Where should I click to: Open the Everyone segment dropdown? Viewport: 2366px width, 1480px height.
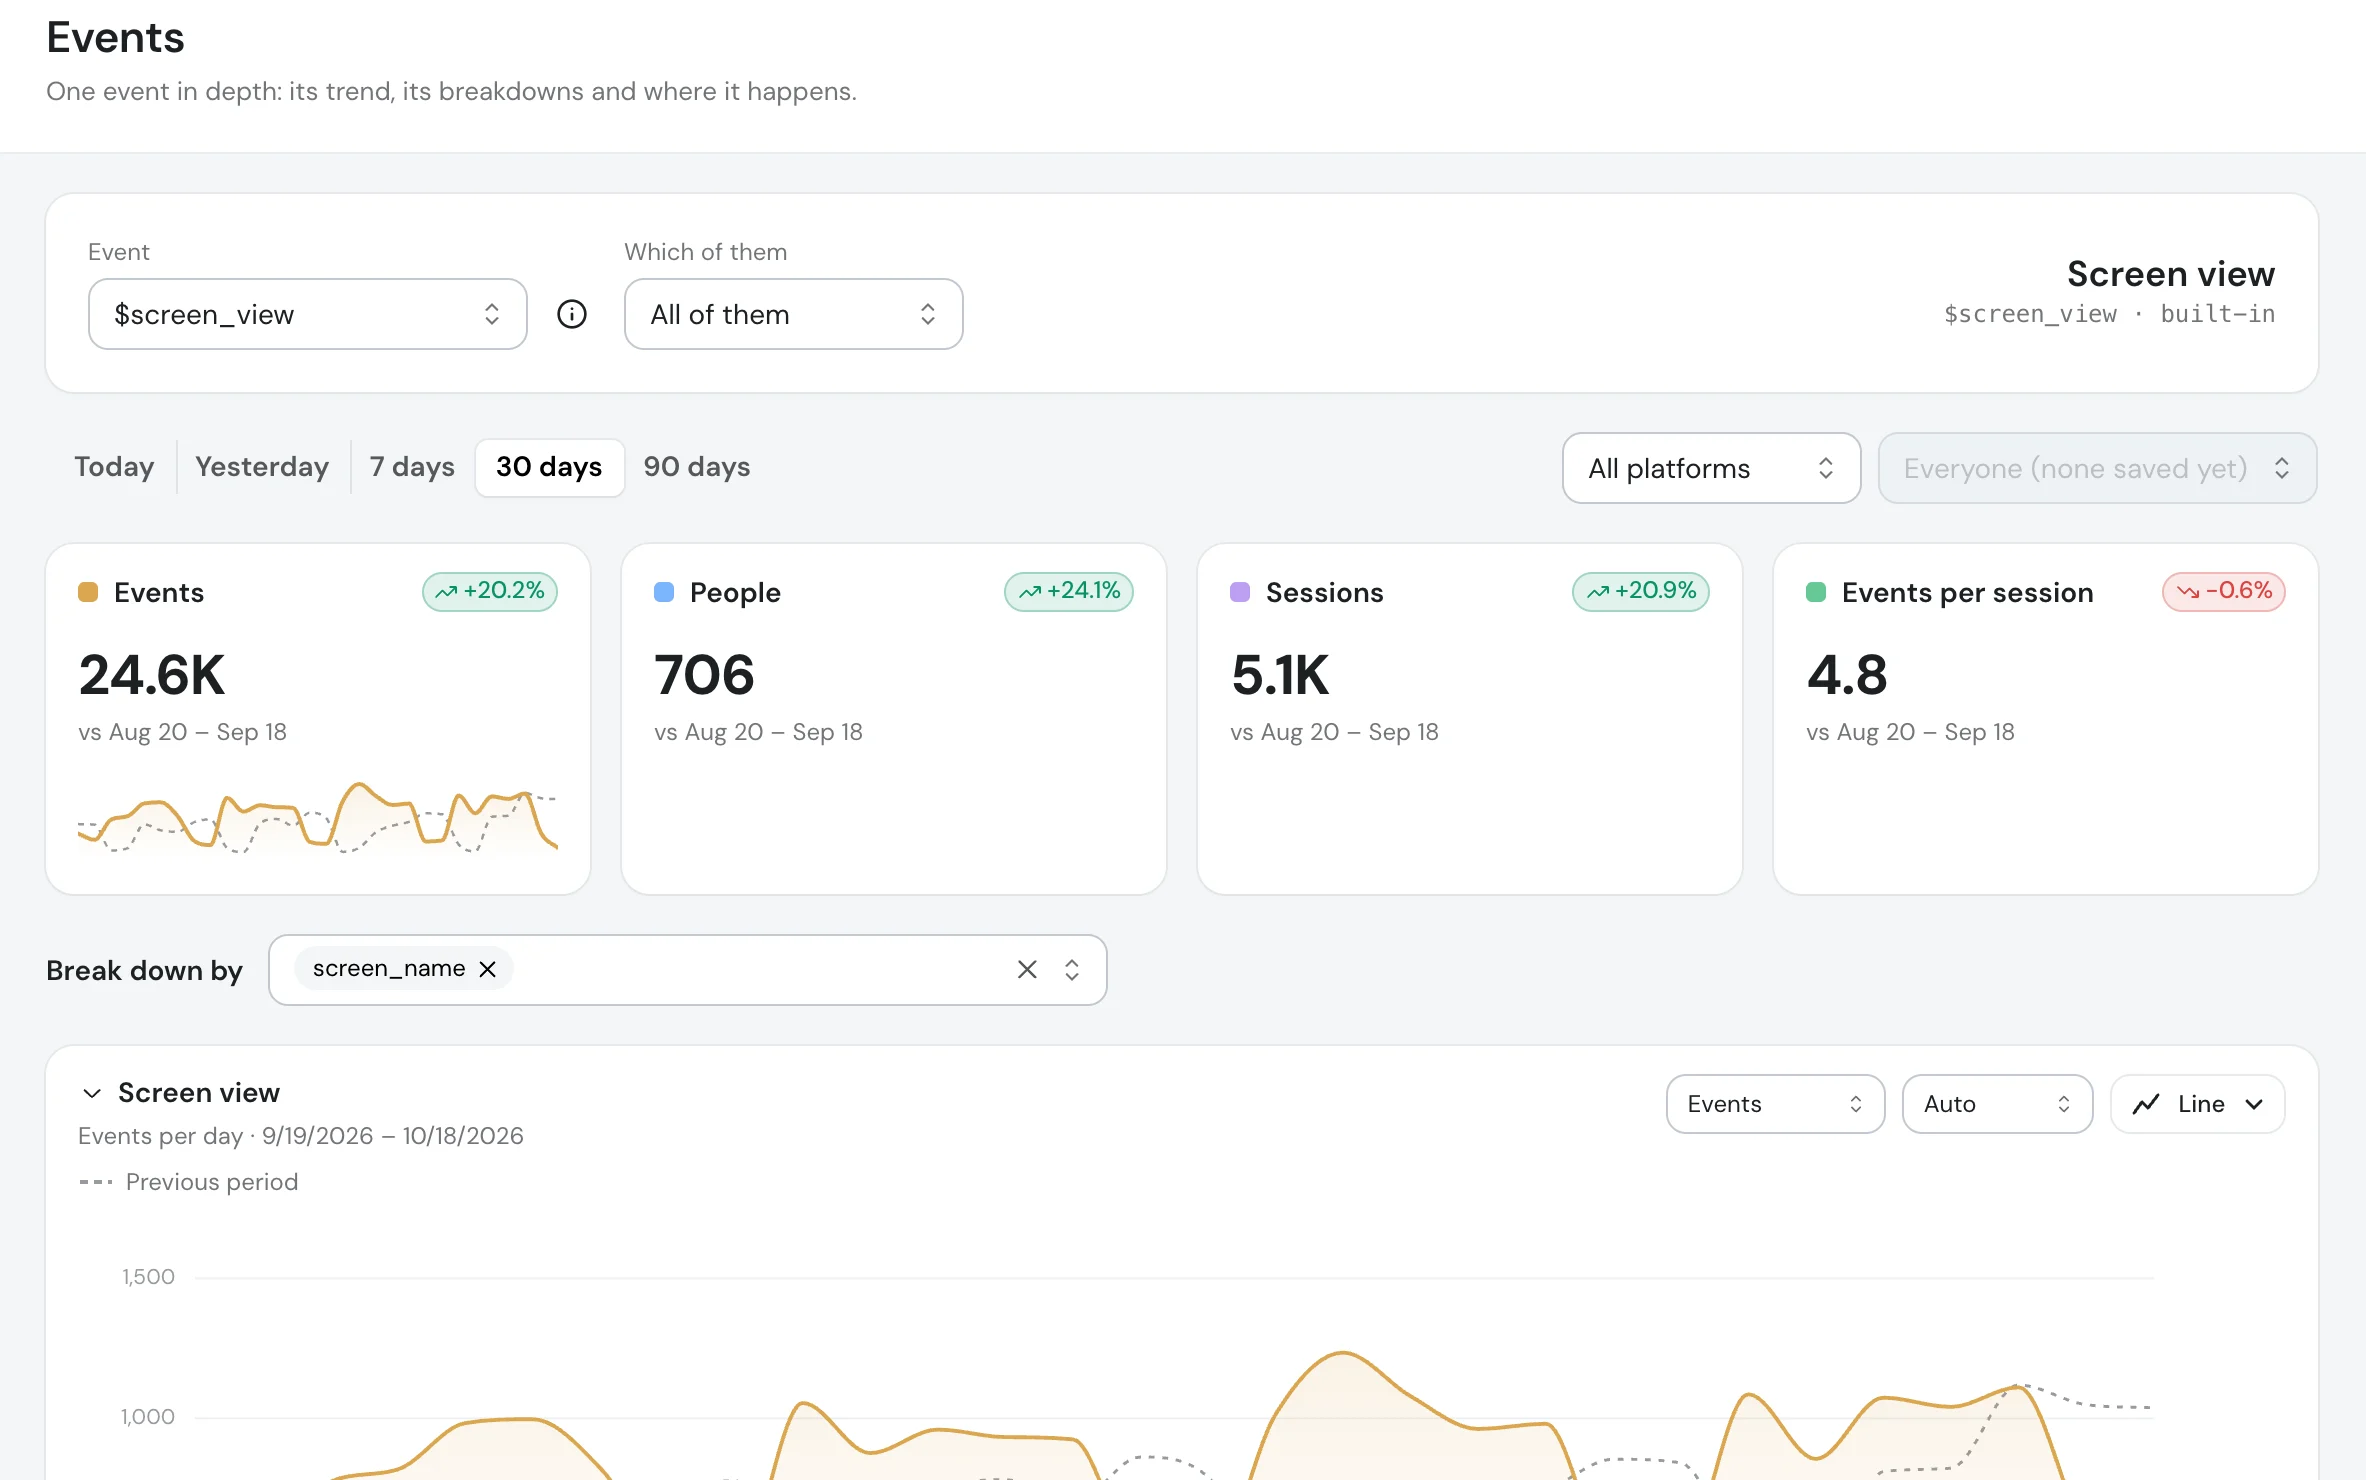pyautogui.click(x=2098, y=468)
